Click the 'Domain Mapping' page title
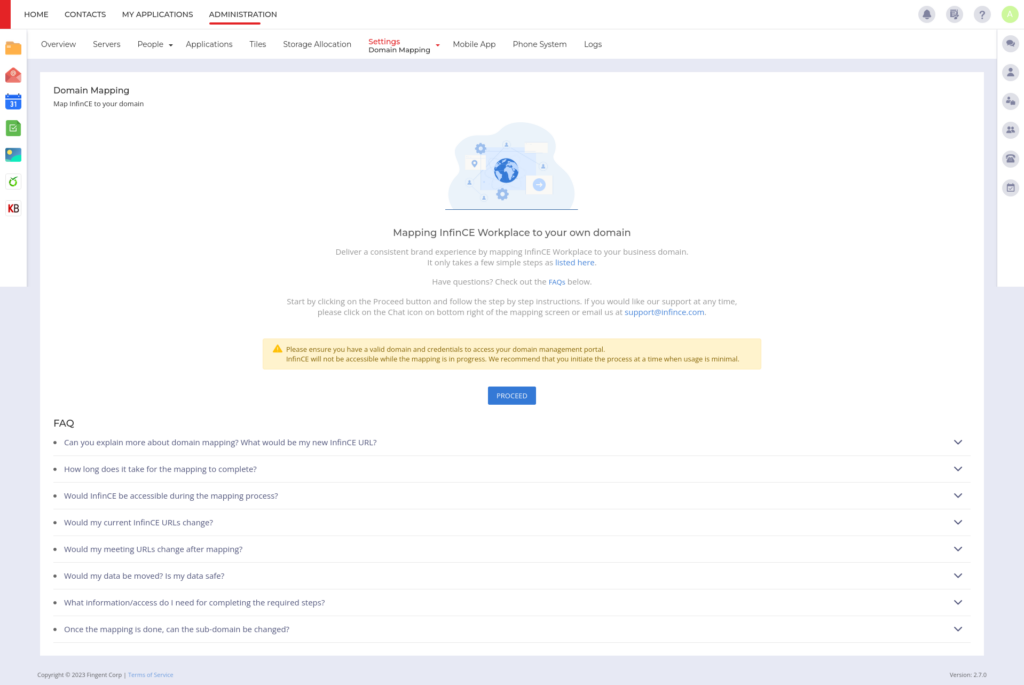 [91, 90]
